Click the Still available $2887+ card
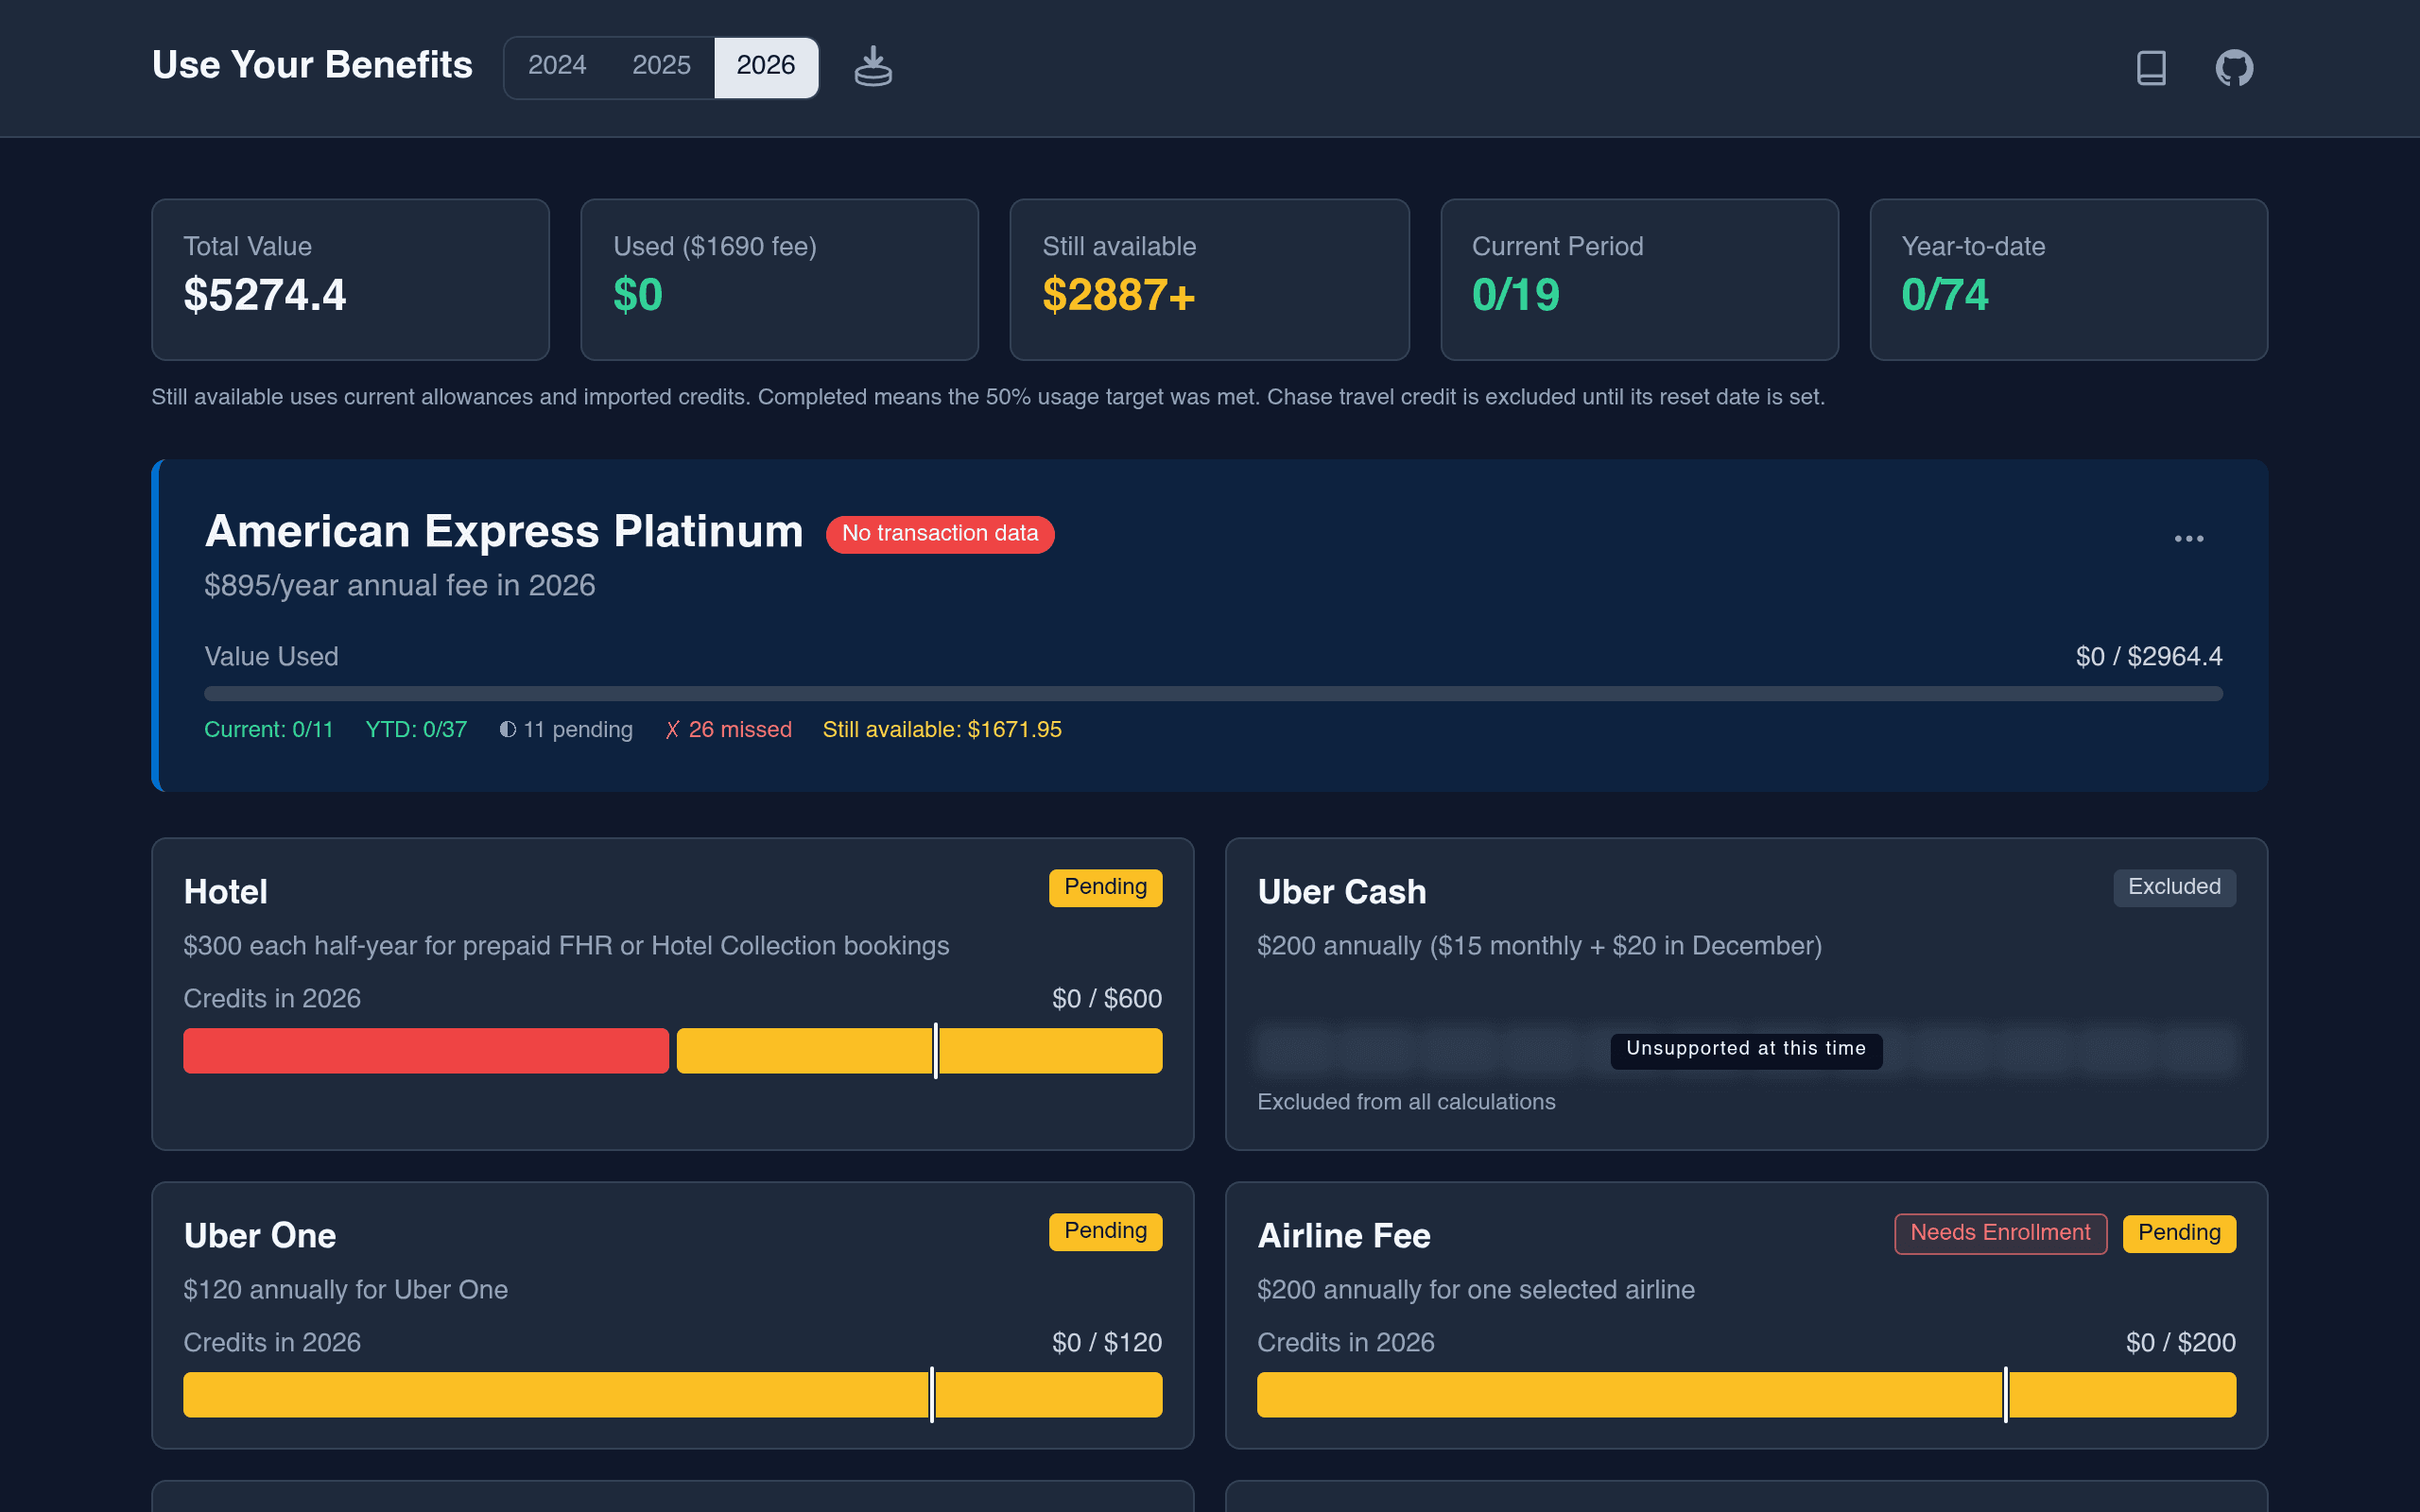The height and width of the screenshot is (1512, 2420). click(1209, 279)
